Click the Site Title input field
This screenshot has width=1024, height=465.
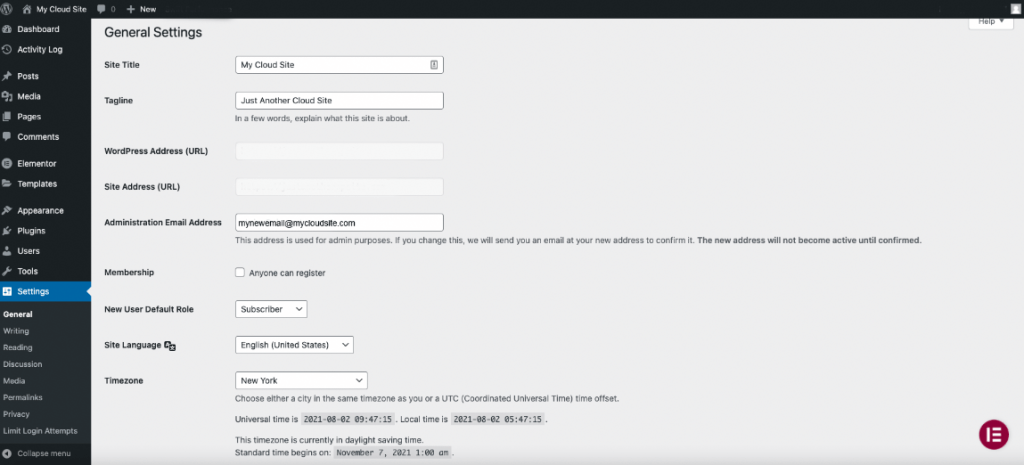[339, 65]
